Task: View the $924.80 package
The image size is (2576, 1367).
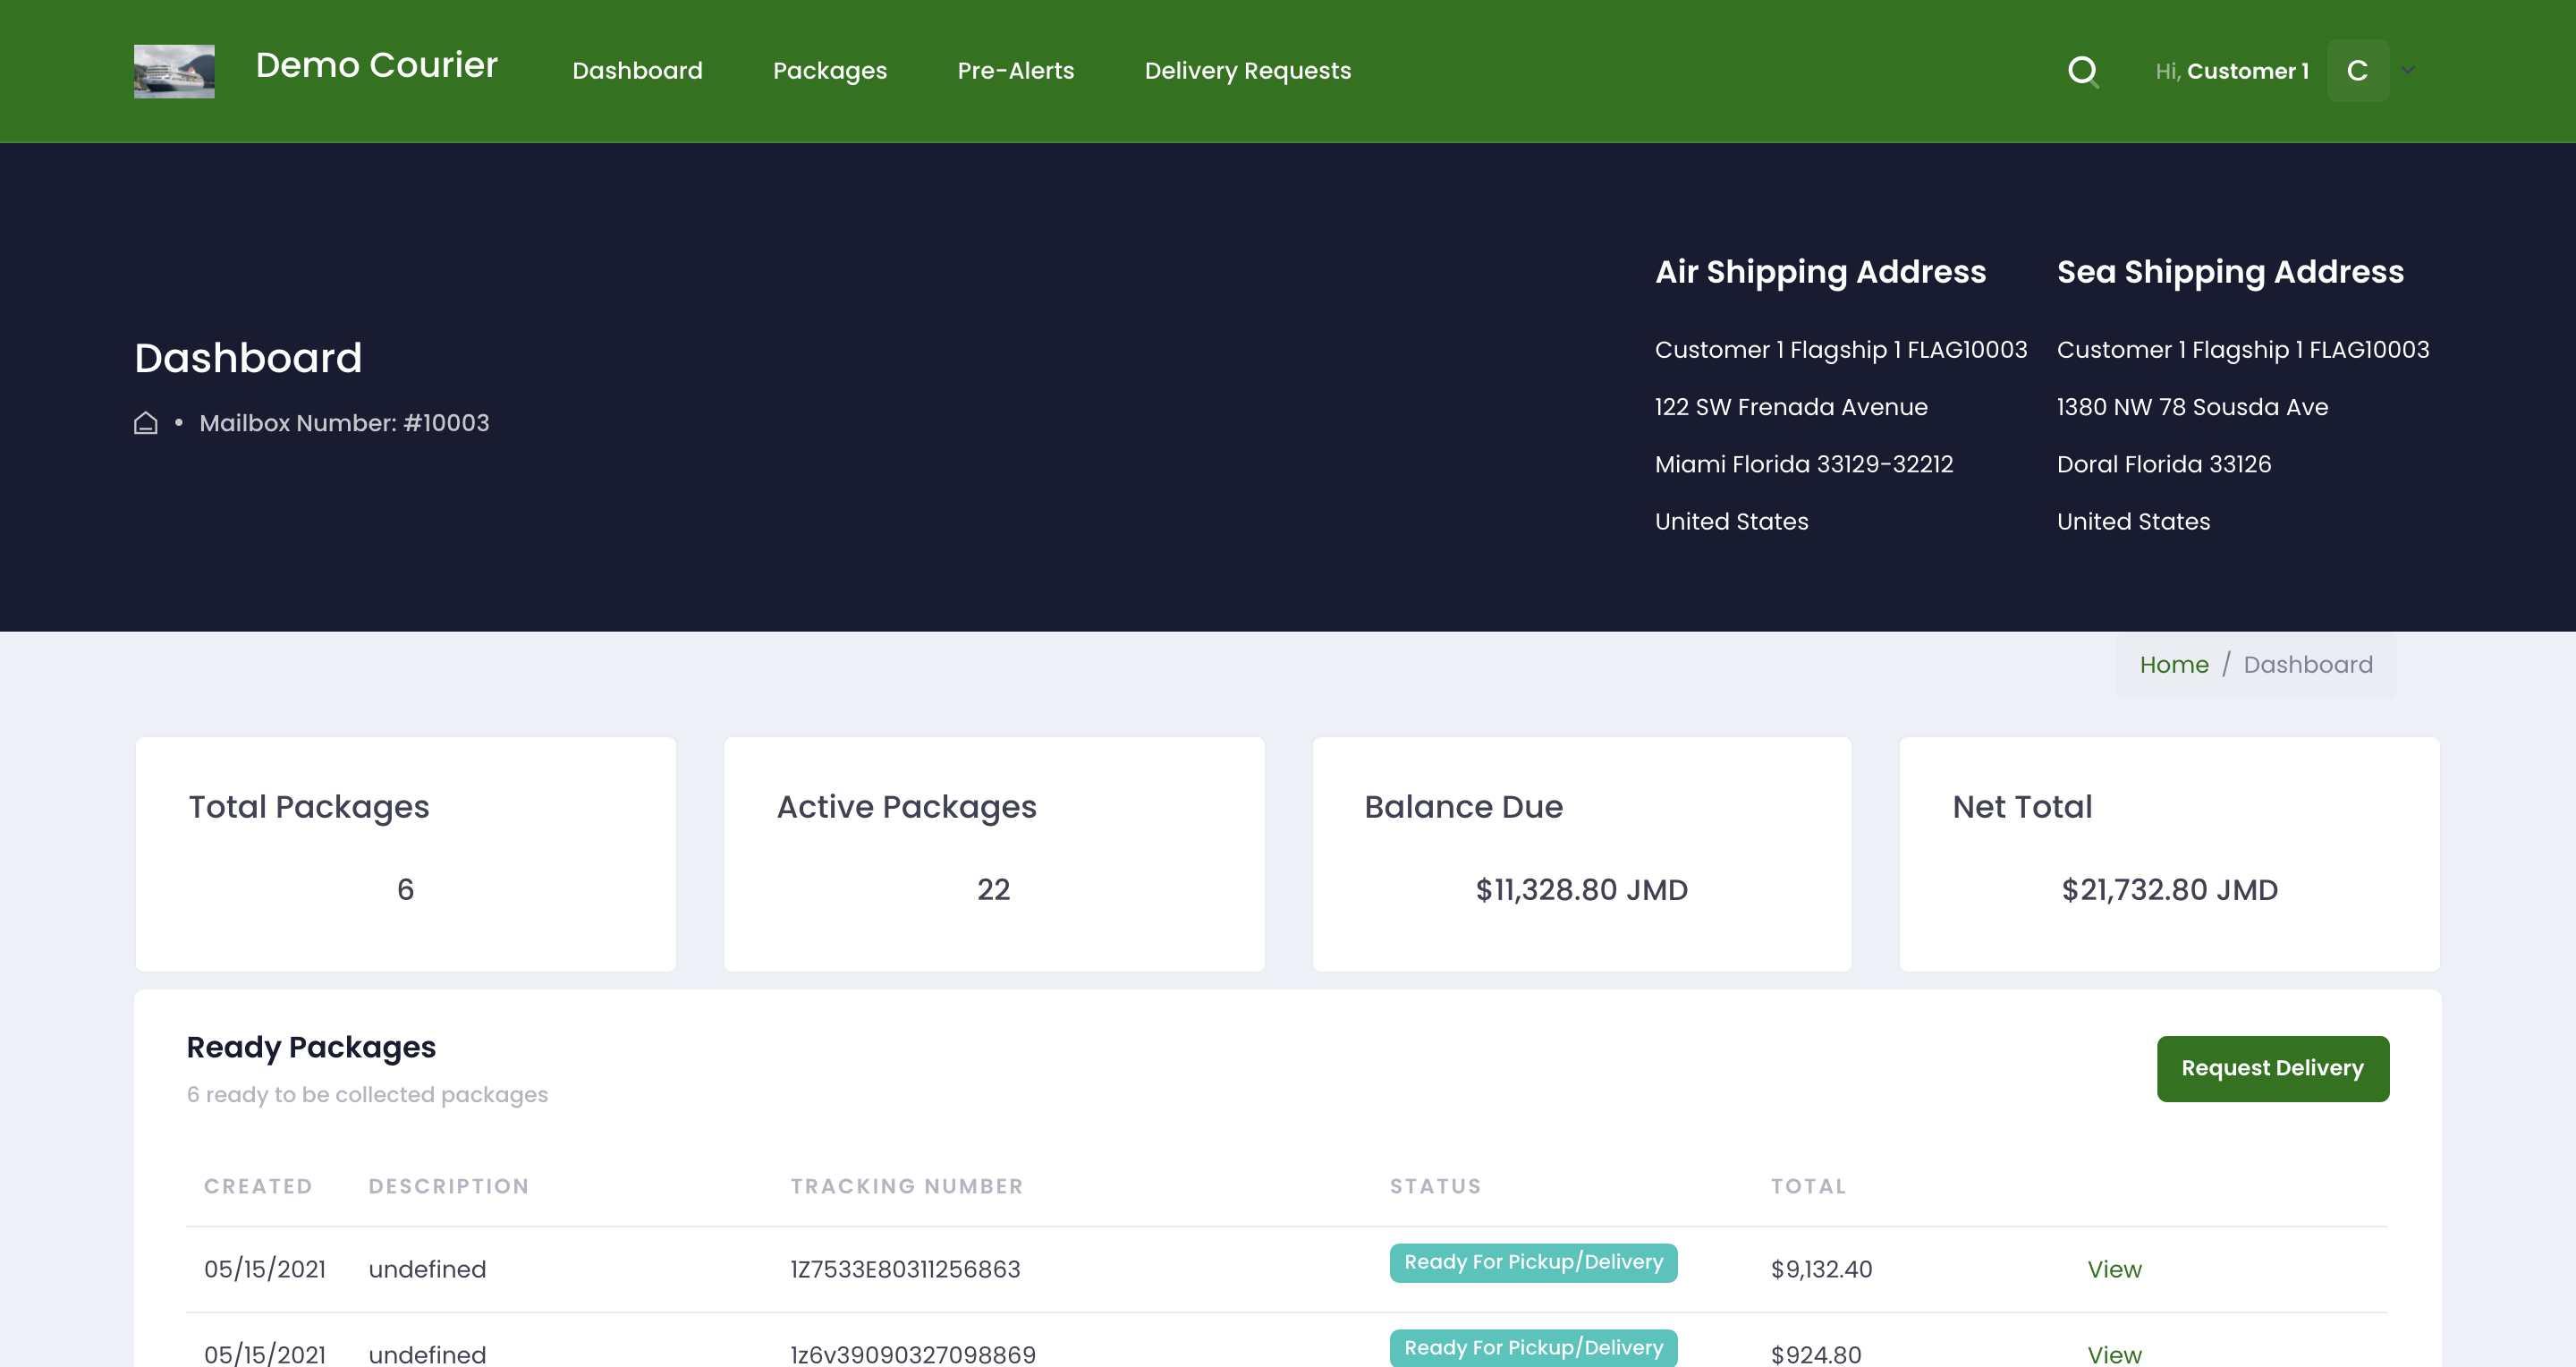Action: click(2114, 1354)
